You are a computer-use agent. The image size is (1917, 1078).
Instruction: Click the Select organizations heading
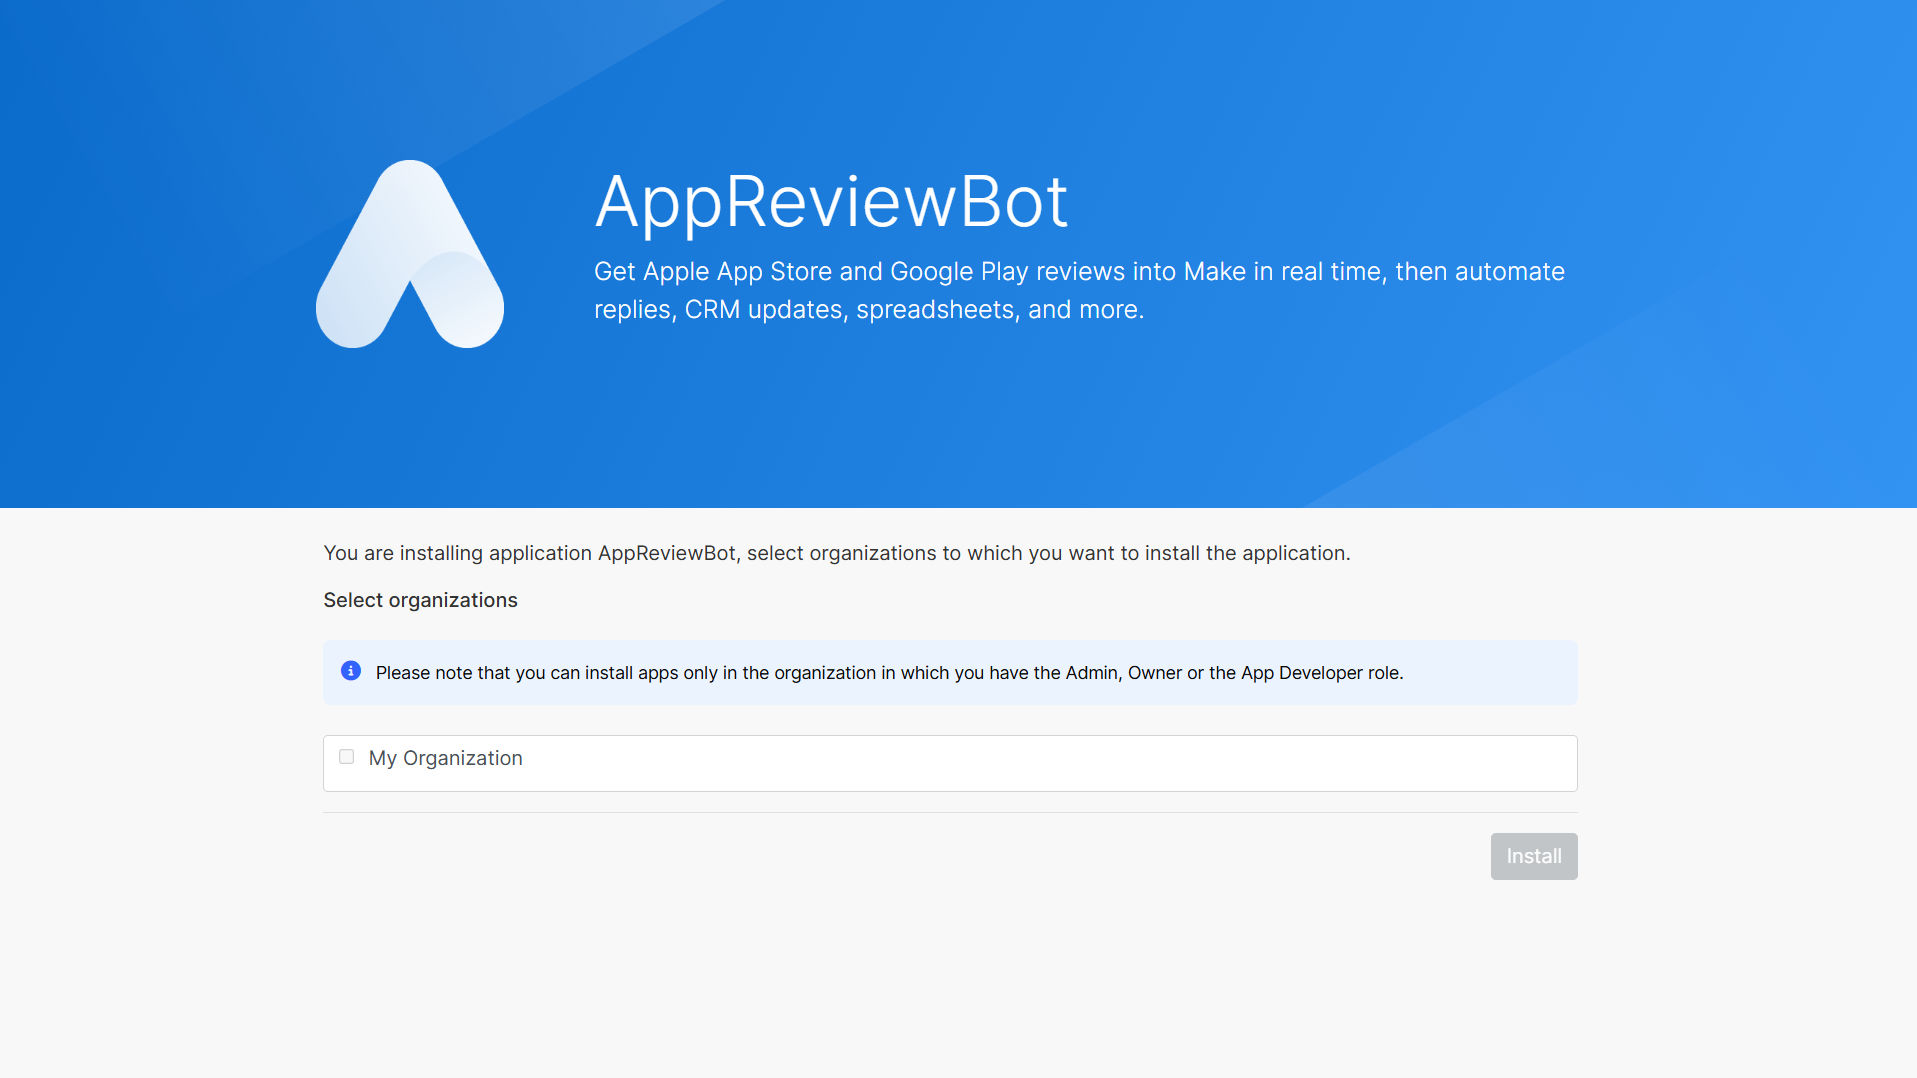coord(420,600)
